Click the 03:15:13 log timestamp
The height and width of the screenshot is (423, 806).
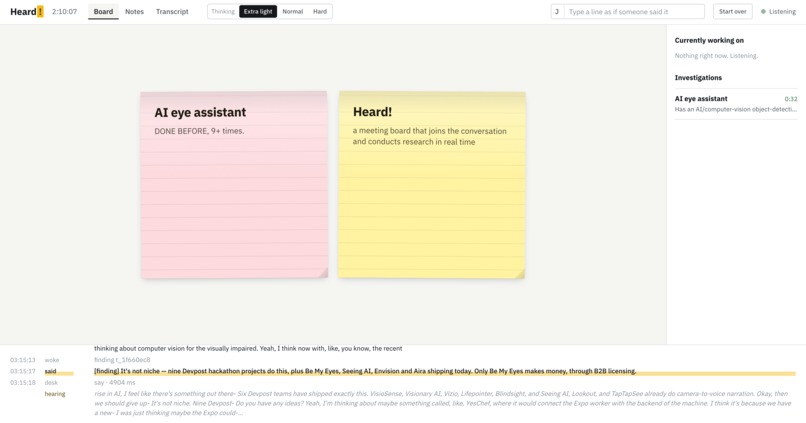pos(23,360)
